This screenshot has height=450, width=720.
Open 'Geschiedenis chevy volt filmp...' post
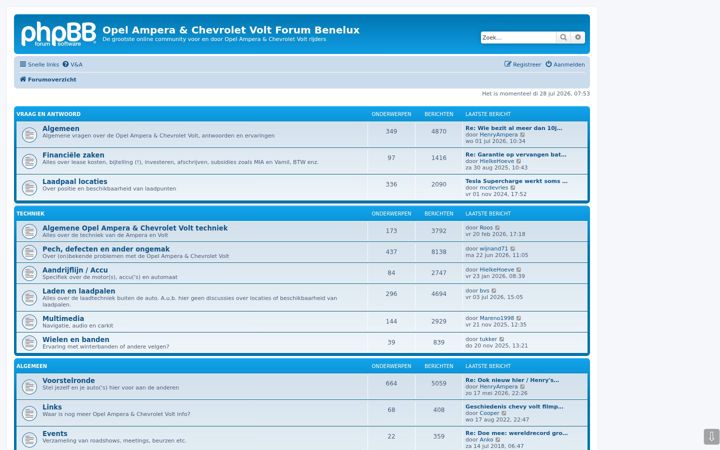pos(514,407)
